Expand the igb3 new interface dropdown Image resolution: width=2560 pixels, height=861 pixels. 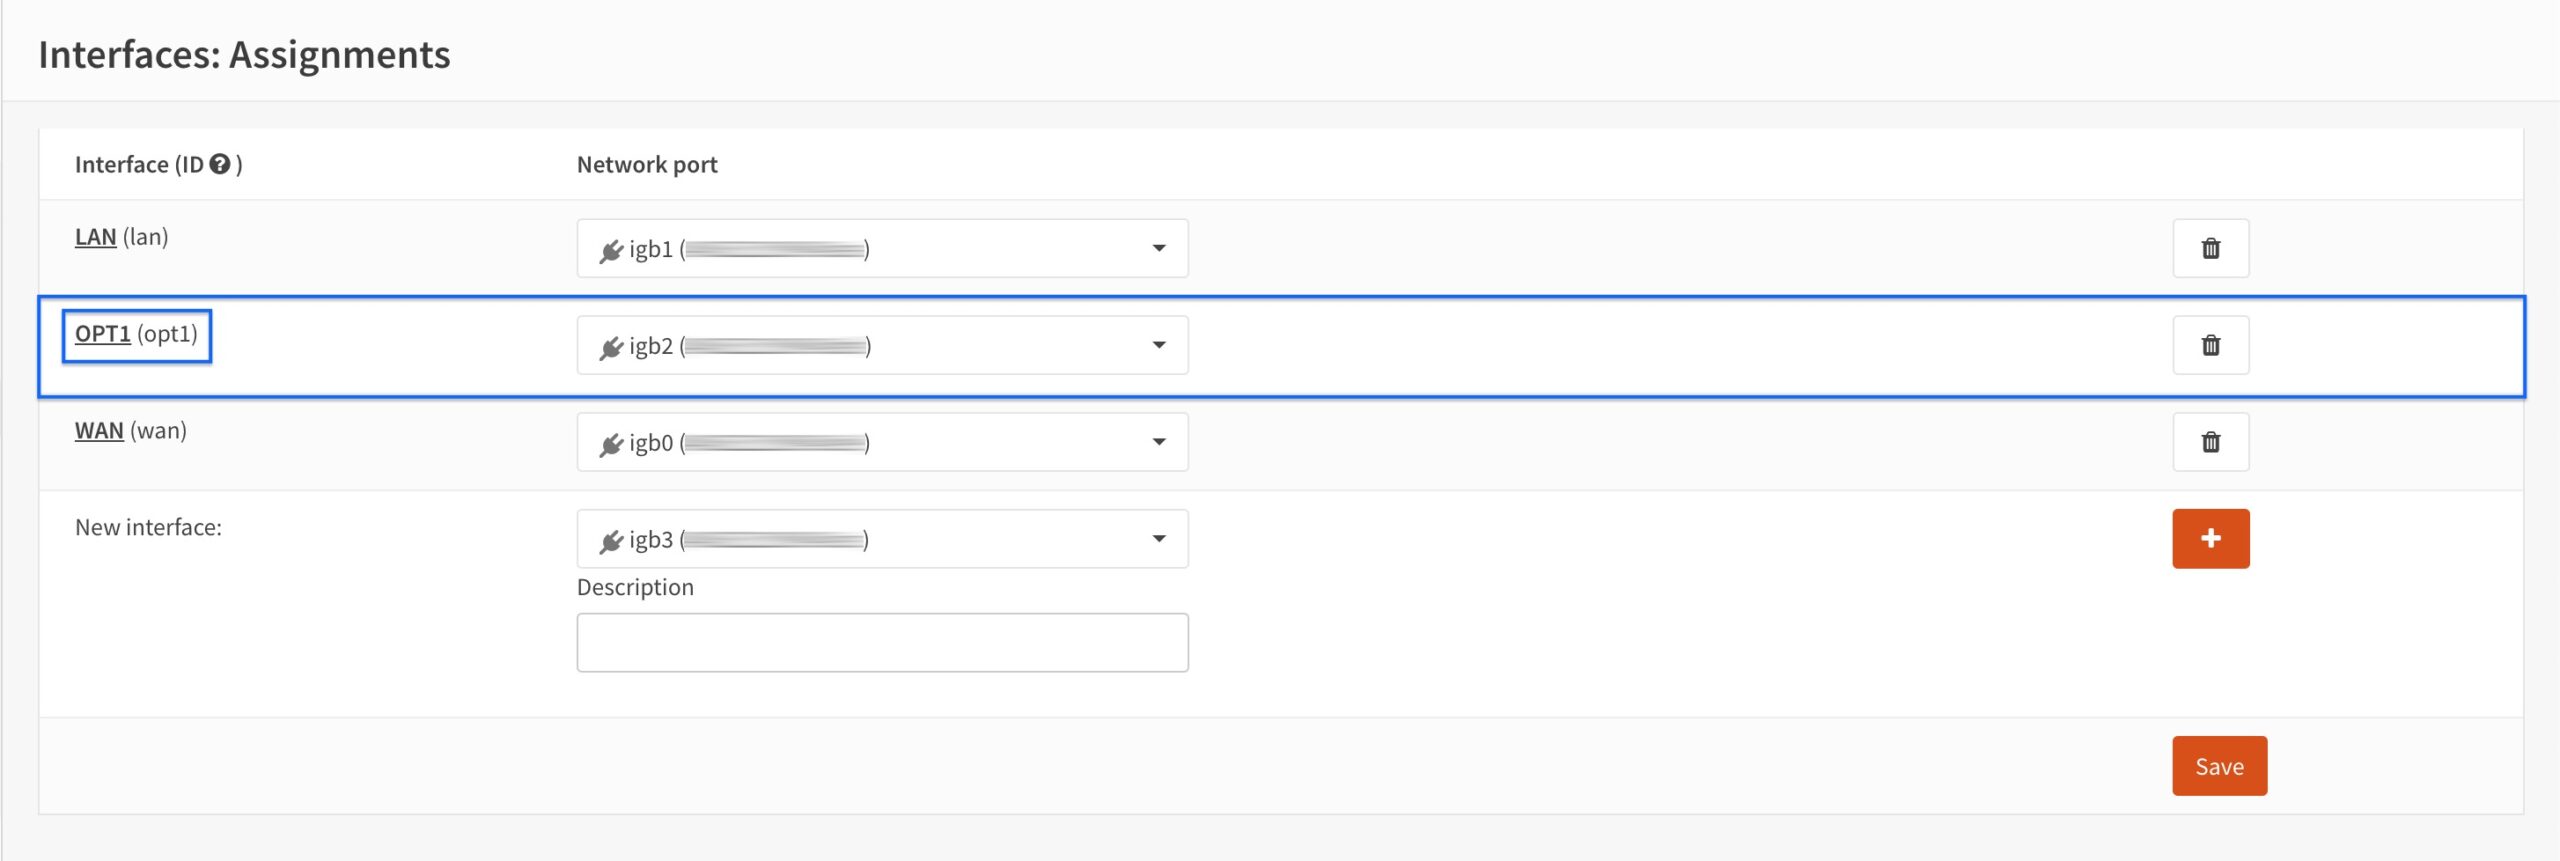[882, 539]
